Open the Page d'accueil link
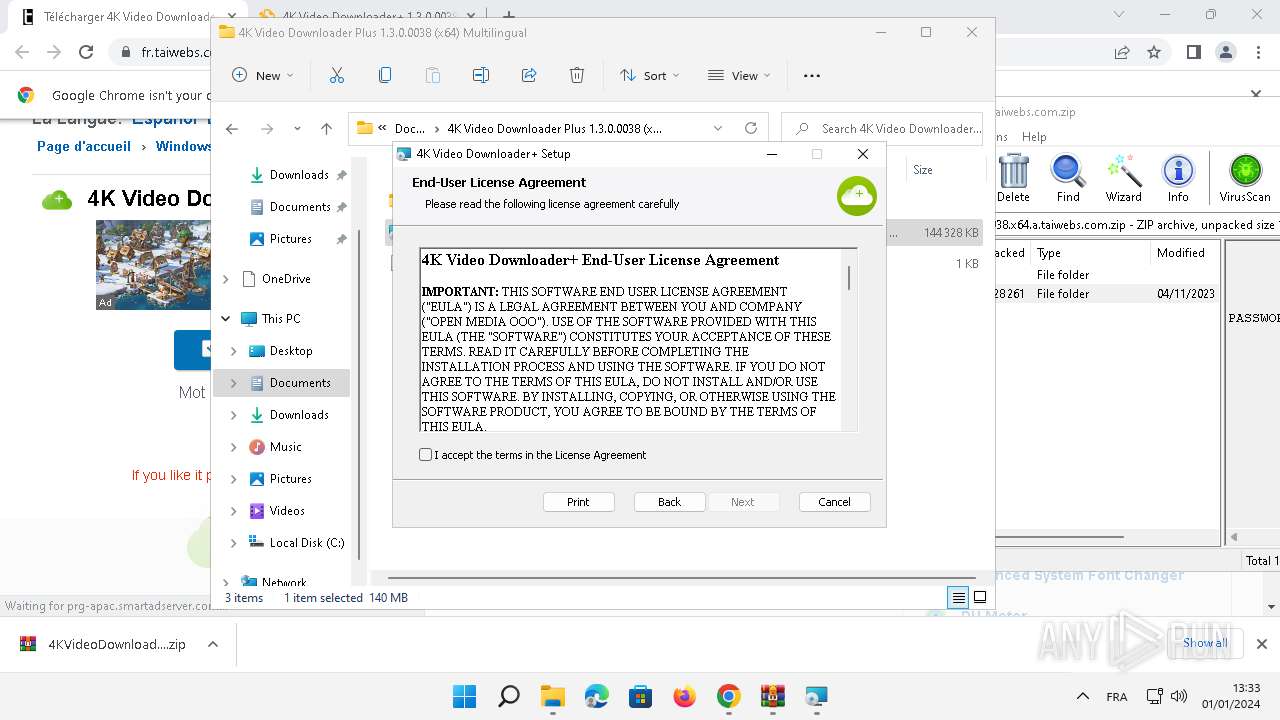1280x720 pixels. [x=84, y=146]
